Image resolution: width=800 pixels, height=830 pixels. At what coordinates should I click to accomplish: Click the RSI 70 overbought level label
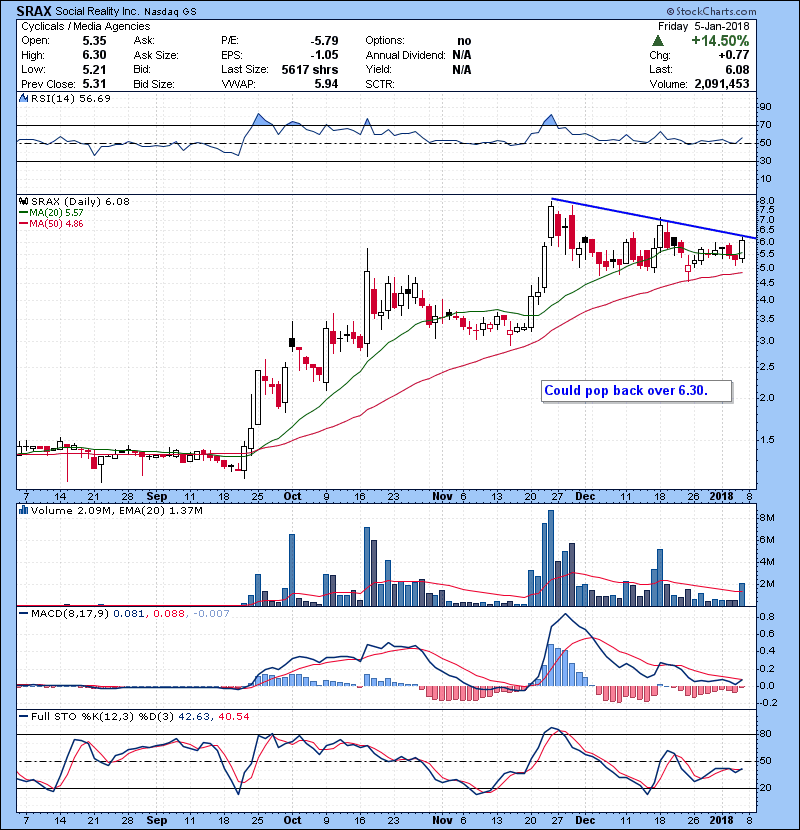coord(766,125)
